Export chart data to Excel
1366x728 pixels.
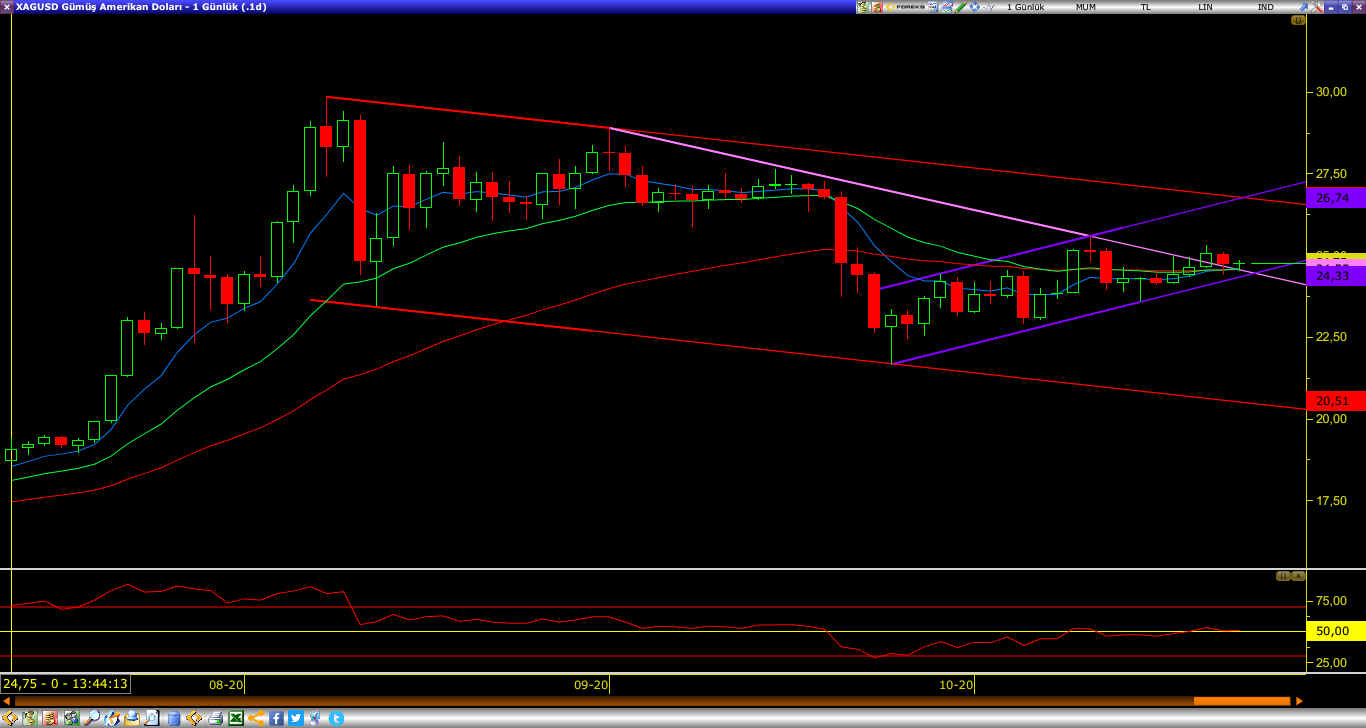tap(236, 718)
